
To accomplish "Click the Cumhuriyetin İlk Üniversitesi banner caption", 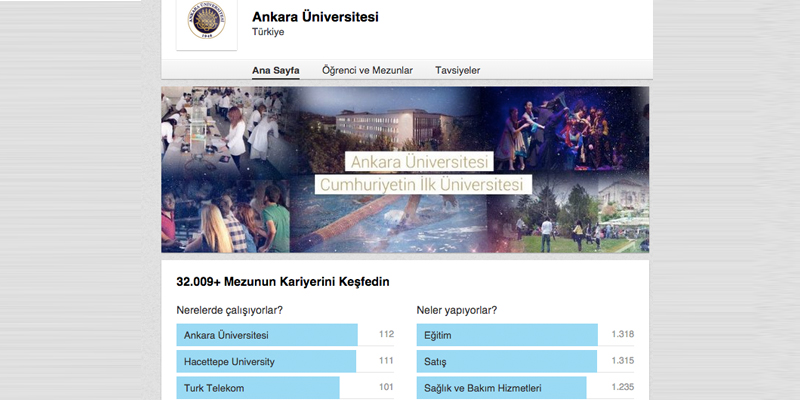I will tap(423, 184).
